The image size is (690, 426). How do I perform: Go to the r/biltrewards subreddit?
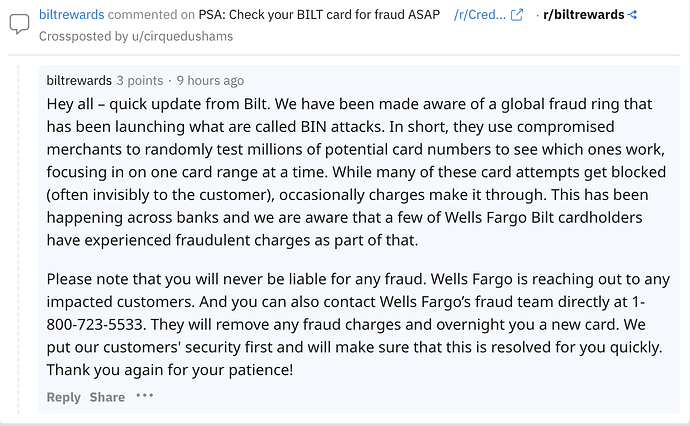coord(584,15)
